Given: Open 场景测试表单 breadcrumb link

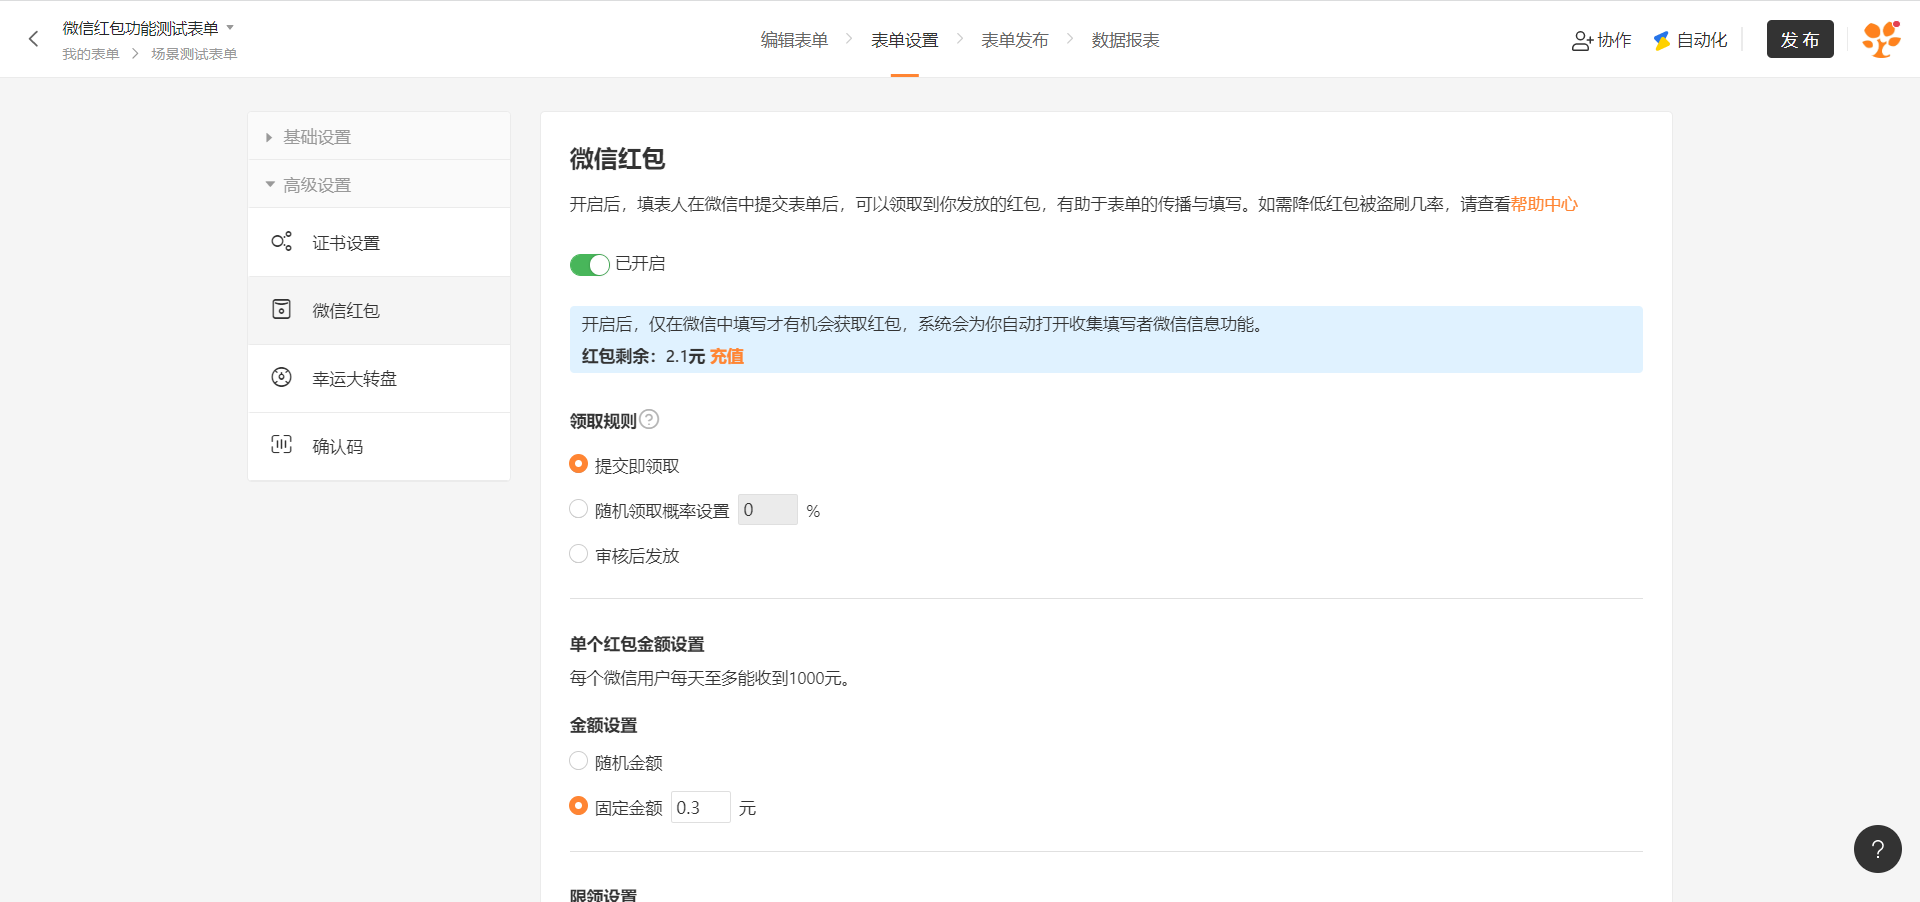Looking at the screenshot, I should tap(194, 54).
